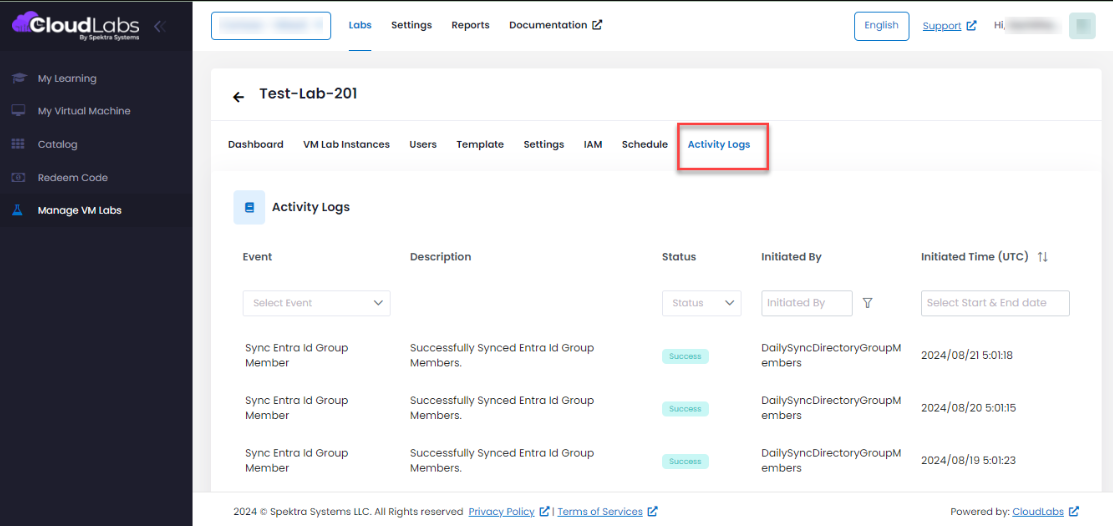This screenshot has width=1113, height=526.
Task: Open the Labs top menu
Action: (360, 25)
